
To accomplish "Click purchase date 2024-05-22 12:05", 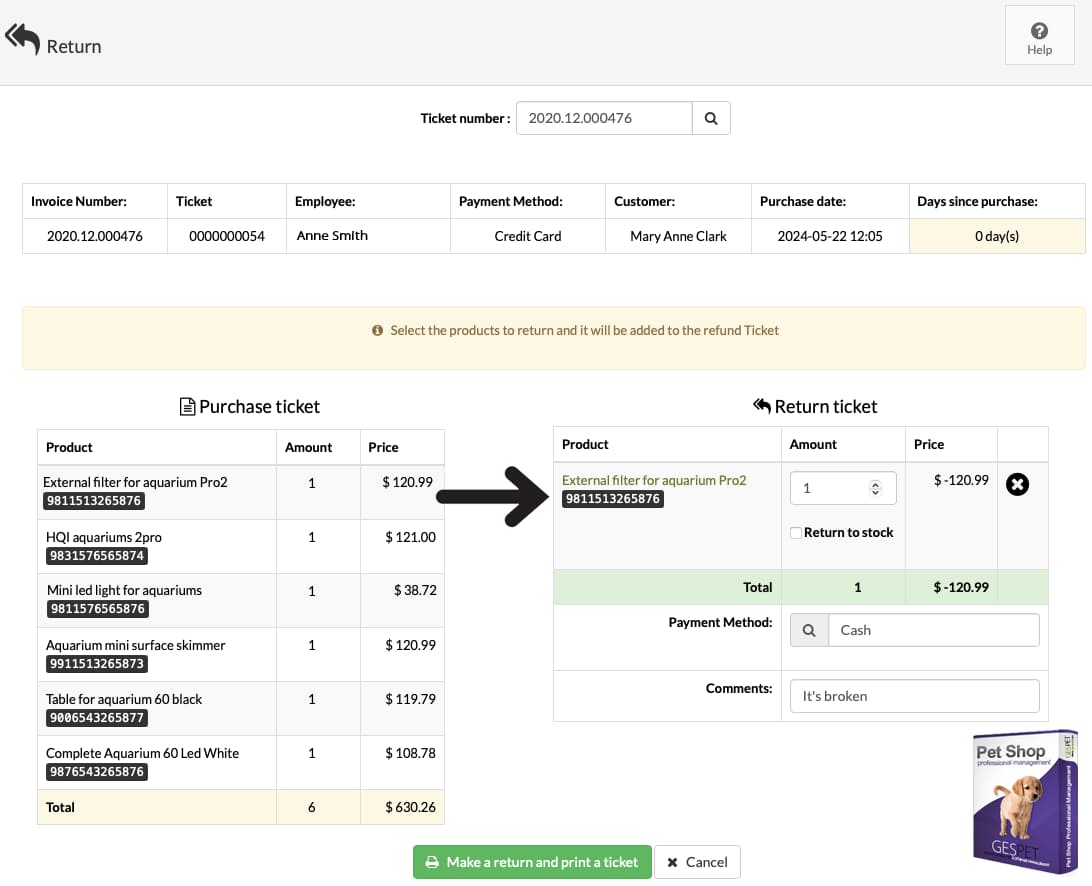I will pos(830,236).
